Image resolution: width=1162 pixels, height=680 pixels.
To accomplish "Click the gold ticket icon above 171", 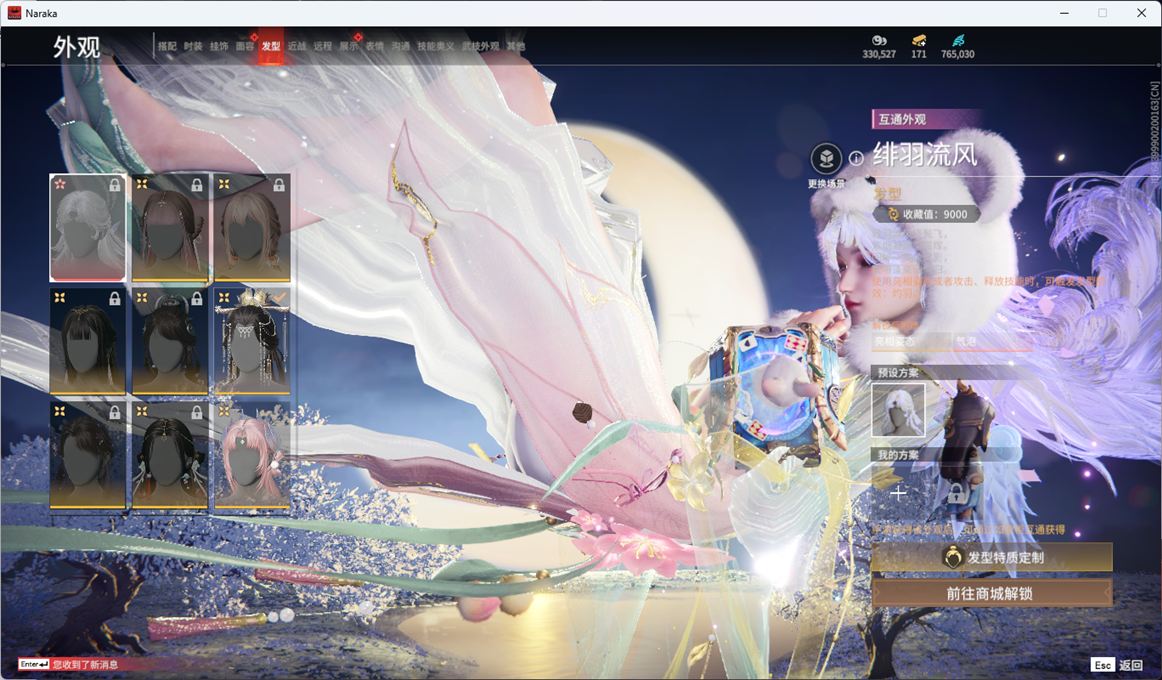I will [919, 40].
